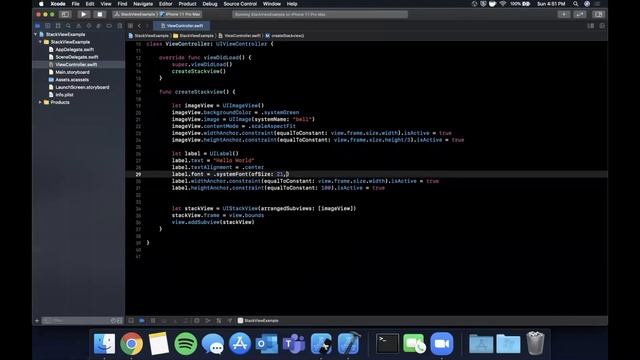The height and width of the screenshot is (360, 640).
Task: Toggle editor options lines icon
Action: 591,26
